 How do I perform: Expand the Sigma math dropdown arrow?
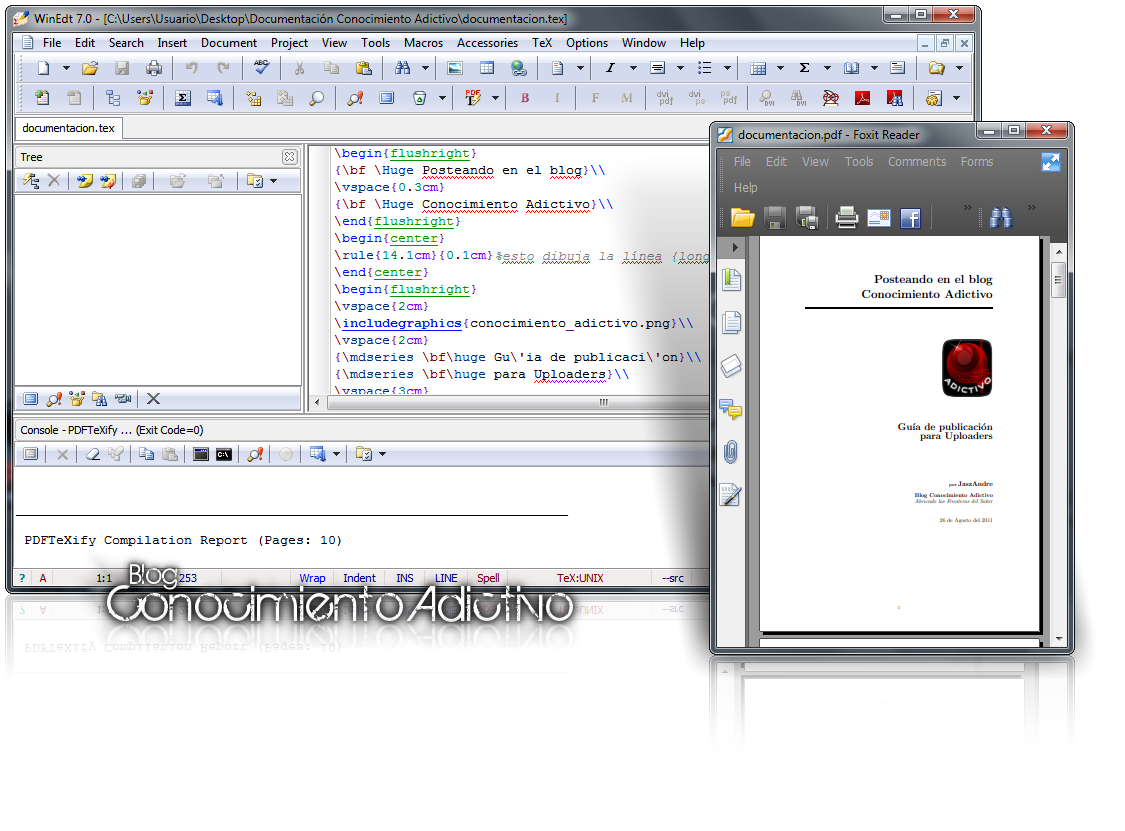[827, 68]
